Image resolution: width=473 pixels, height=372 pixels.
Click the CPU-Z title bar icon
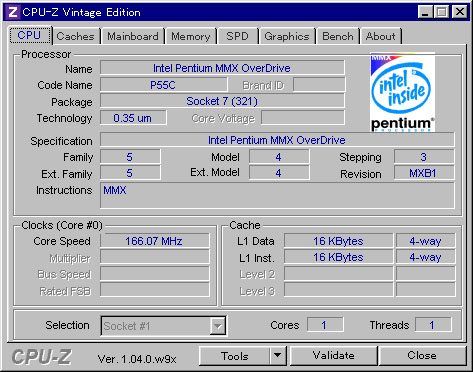pos(13,12)
